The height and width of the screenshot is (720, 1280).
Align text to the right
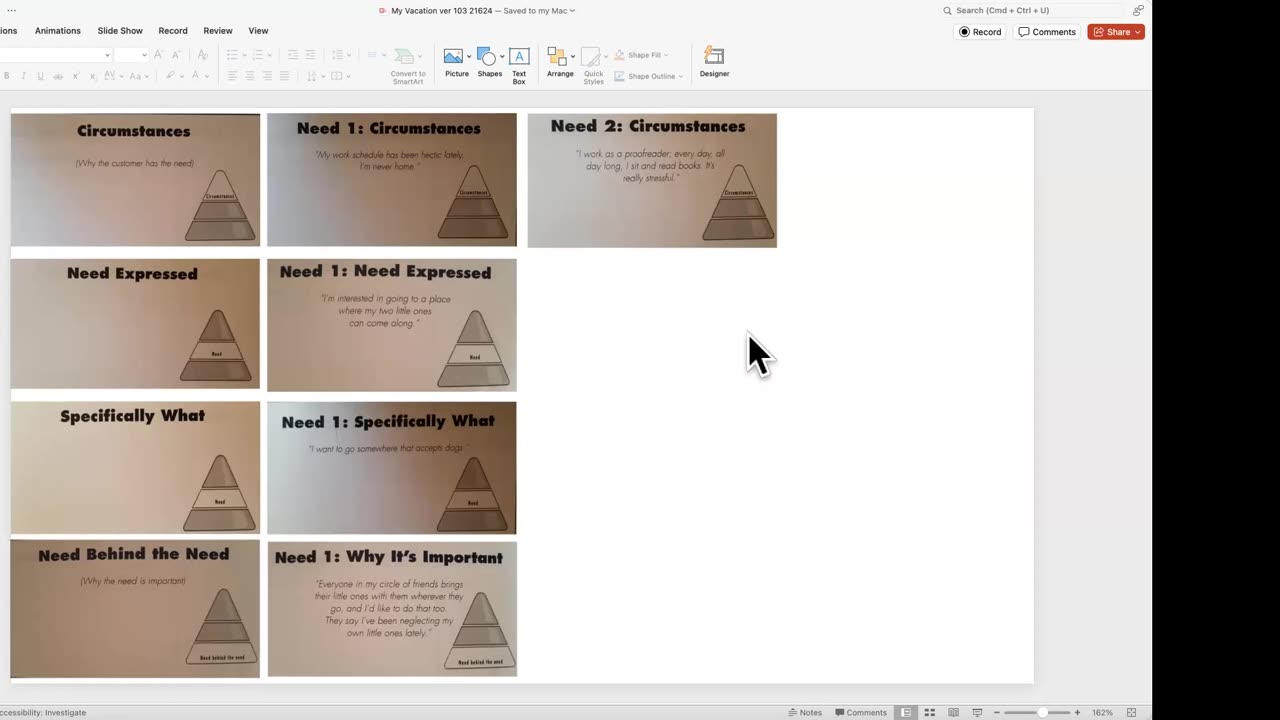pos(266,76)
